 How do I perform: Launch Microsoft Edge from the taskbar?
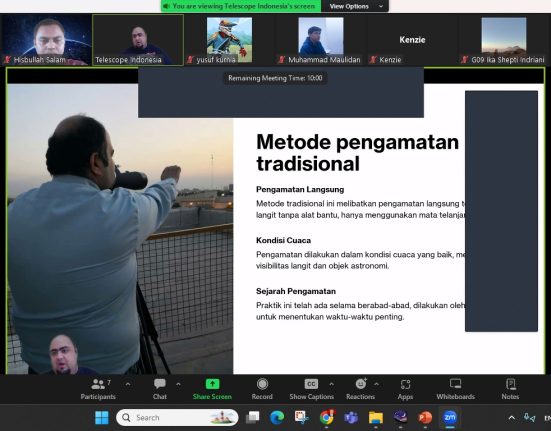(x=277, y=417)
